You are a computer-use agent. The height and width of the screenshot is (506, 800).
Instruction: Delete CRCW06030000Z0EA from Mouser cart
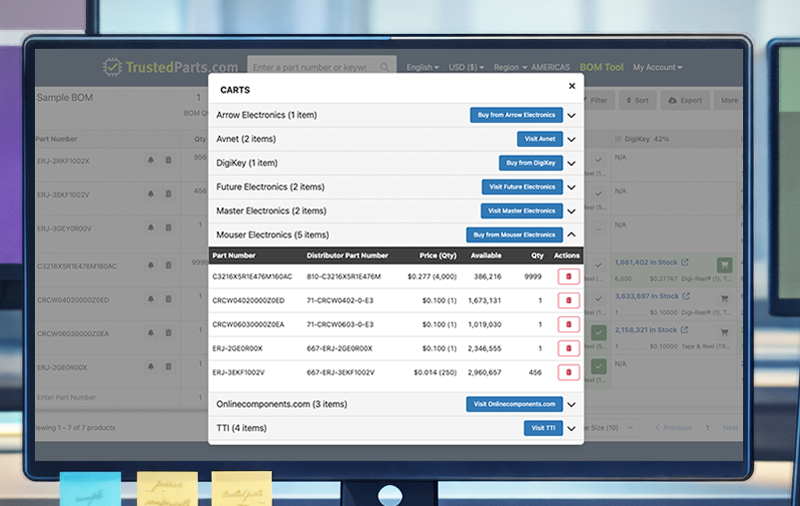(568, 324)
